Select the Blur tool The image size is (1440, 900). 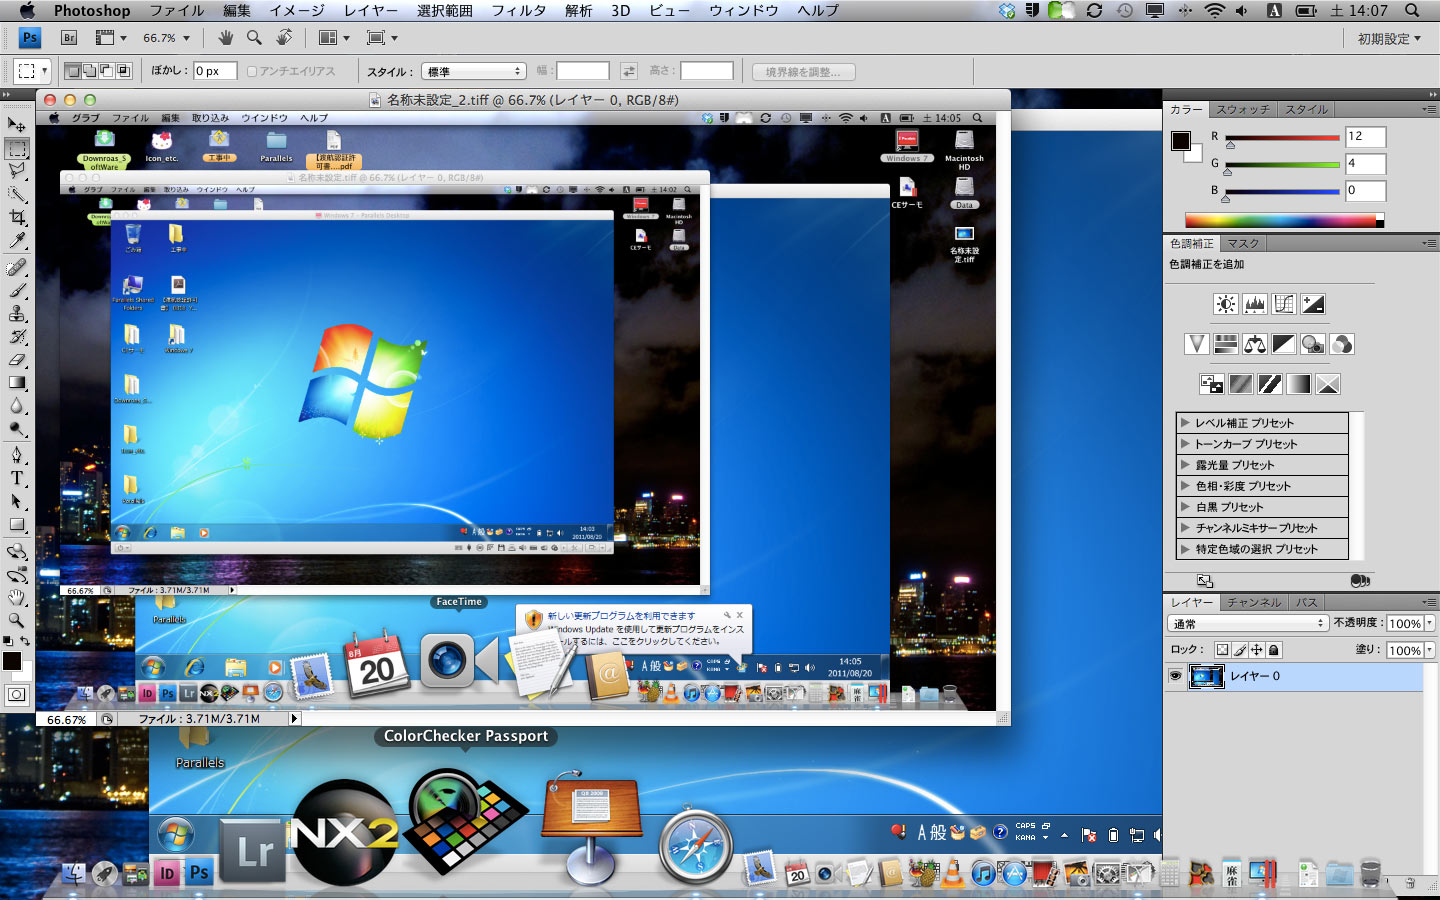pyautogui.click(x=17, y=406)
